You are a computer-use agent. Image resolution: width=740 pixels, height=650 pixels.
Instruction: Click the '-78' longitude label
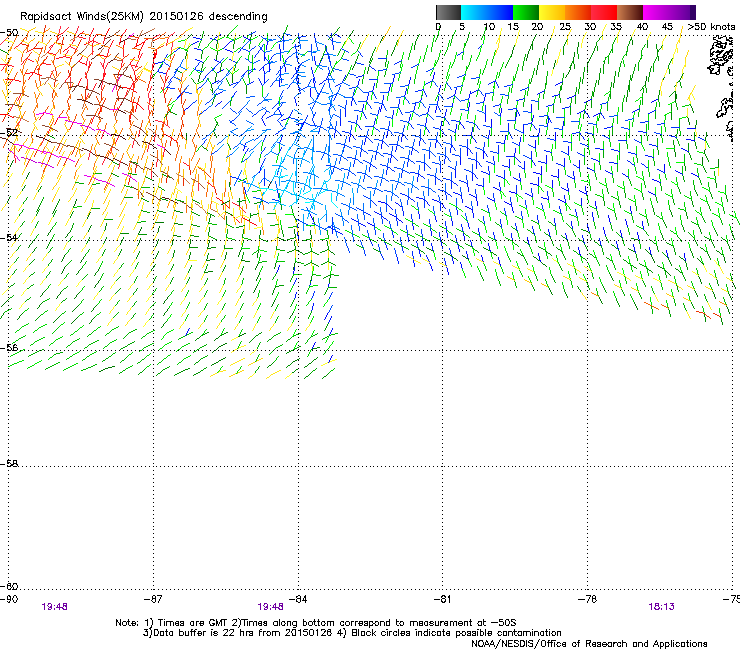pos(588,599)
